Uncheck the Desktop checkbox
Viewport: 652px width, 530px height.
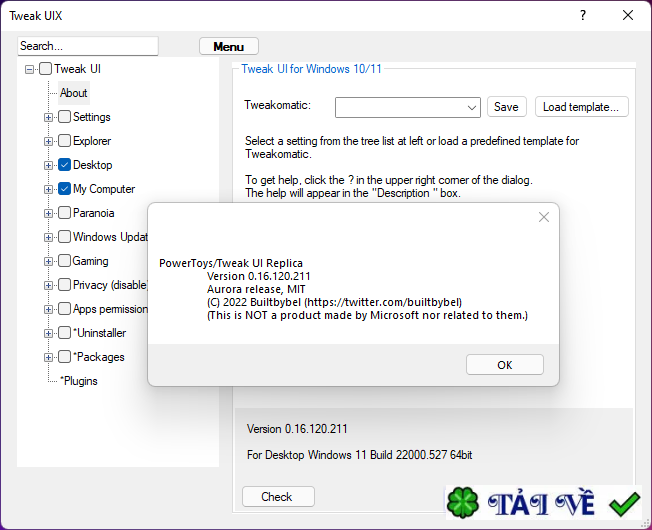64,165
